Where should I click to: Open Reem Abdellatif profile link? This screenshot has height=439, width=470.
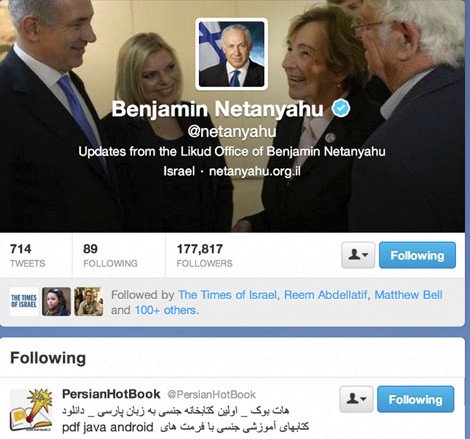[325, 295]
